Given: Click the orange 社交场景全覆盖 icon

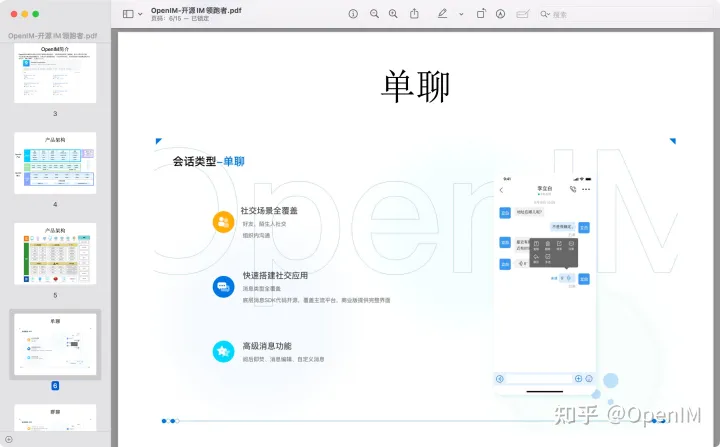Looking at the screenshot, I should [224, 222].
